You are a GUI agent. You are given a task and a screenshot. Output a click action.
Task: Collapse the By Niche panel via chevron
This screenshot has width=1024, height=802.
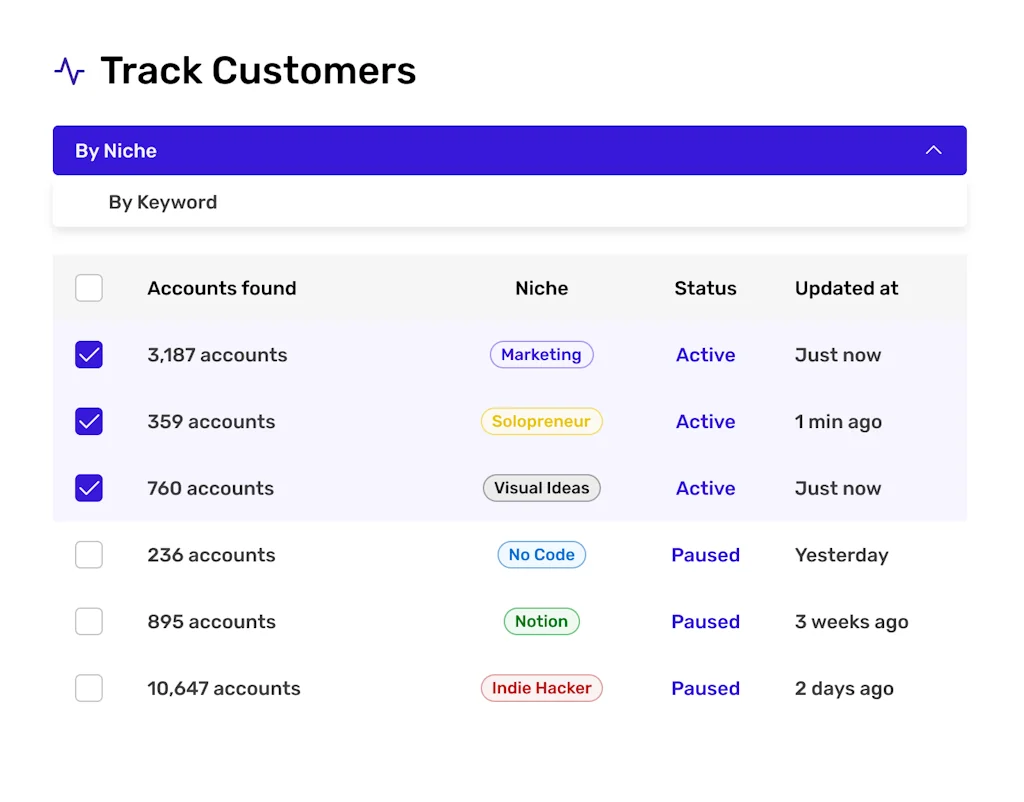point(933,150)
